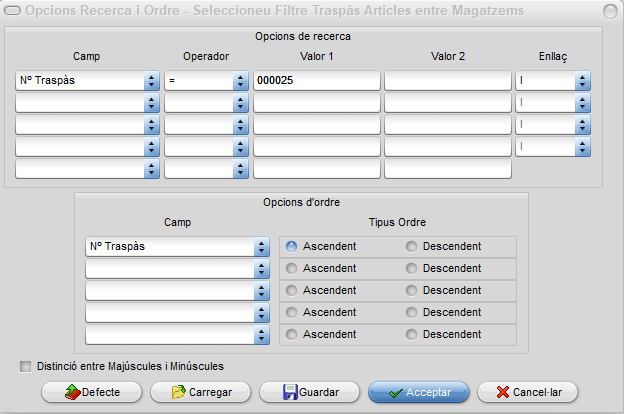This screenshot has width=624, height=414.
Task: Click the Defecte button
Action: click(x=92, y=392)
